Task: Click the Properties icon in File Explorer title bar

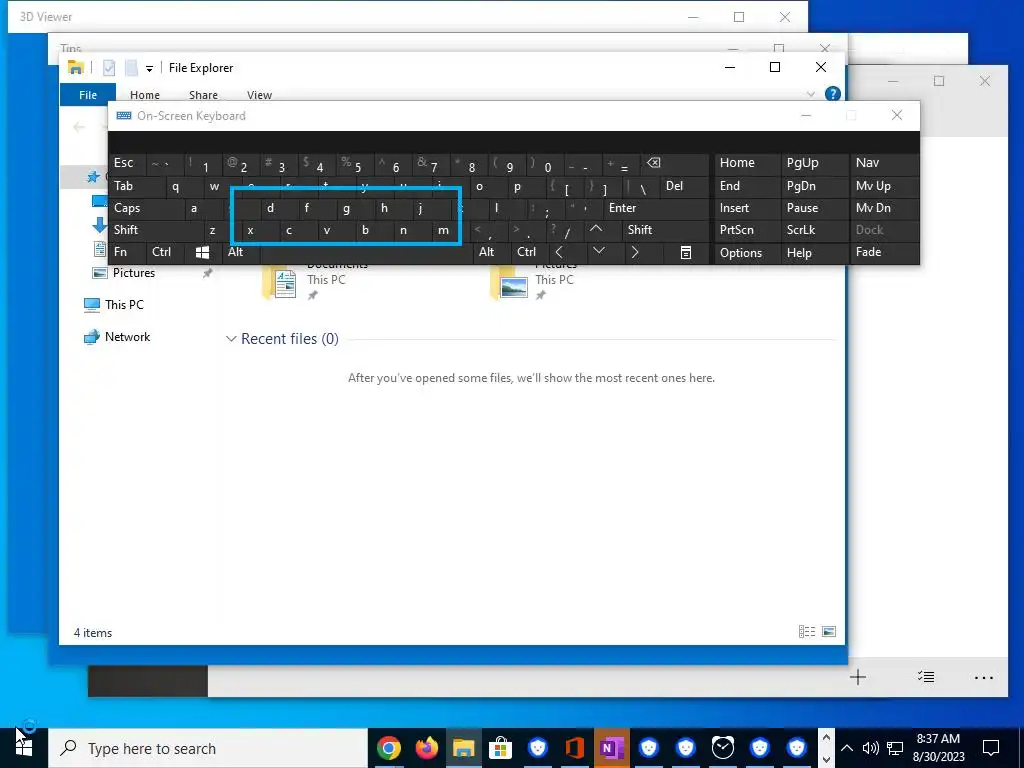Action: (109, 68)
